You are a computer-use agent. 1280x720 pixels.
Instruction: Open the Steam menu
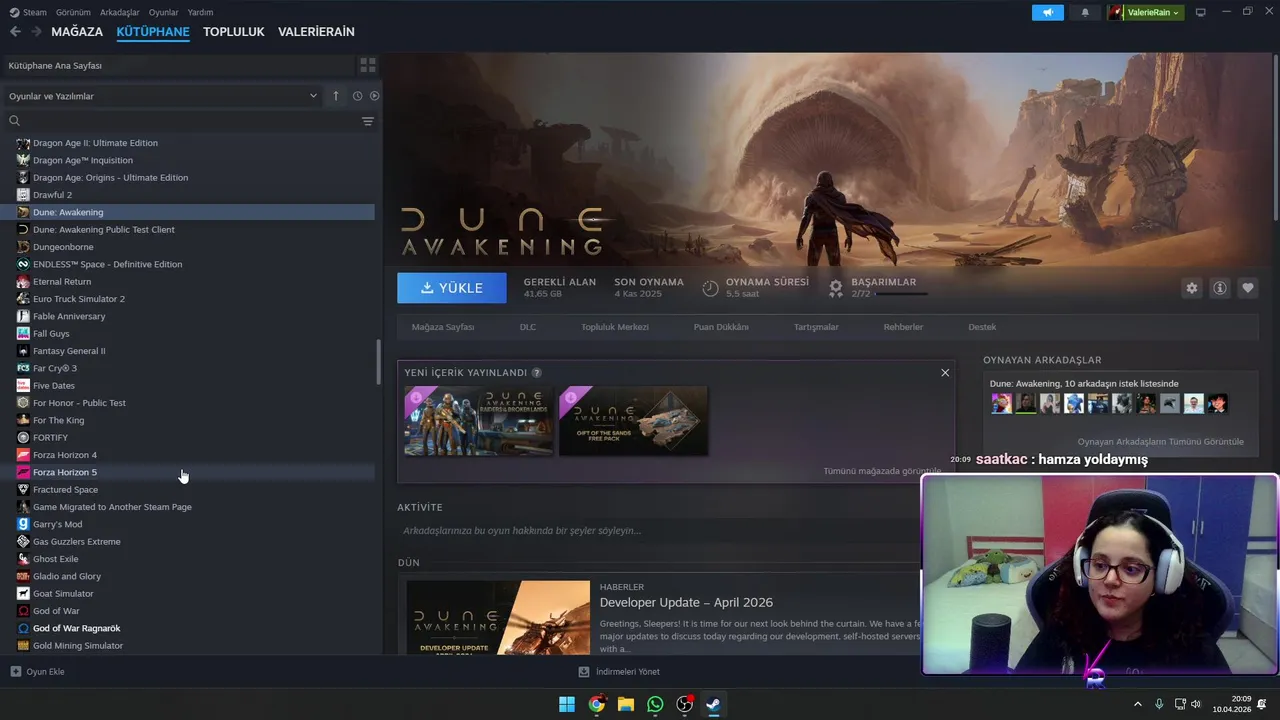tap(28, 12)
